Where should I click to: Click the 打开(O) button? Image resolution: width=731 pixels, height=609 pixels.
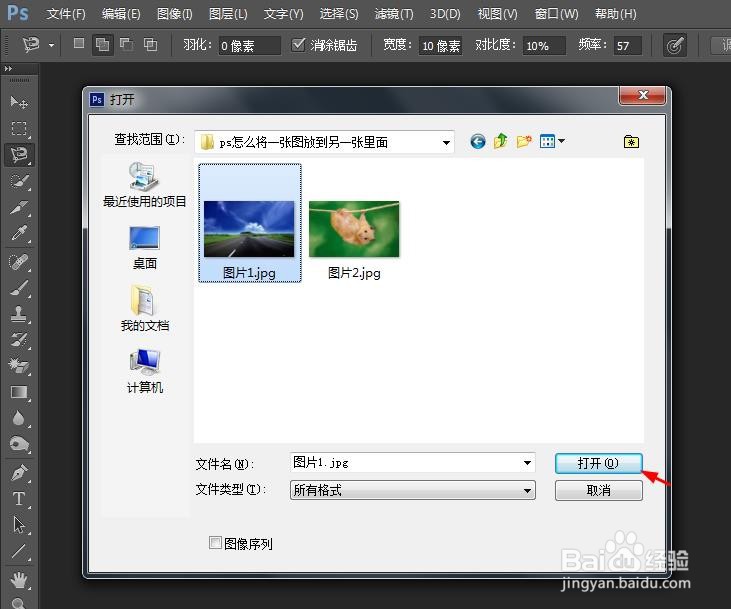click(599, 463)
